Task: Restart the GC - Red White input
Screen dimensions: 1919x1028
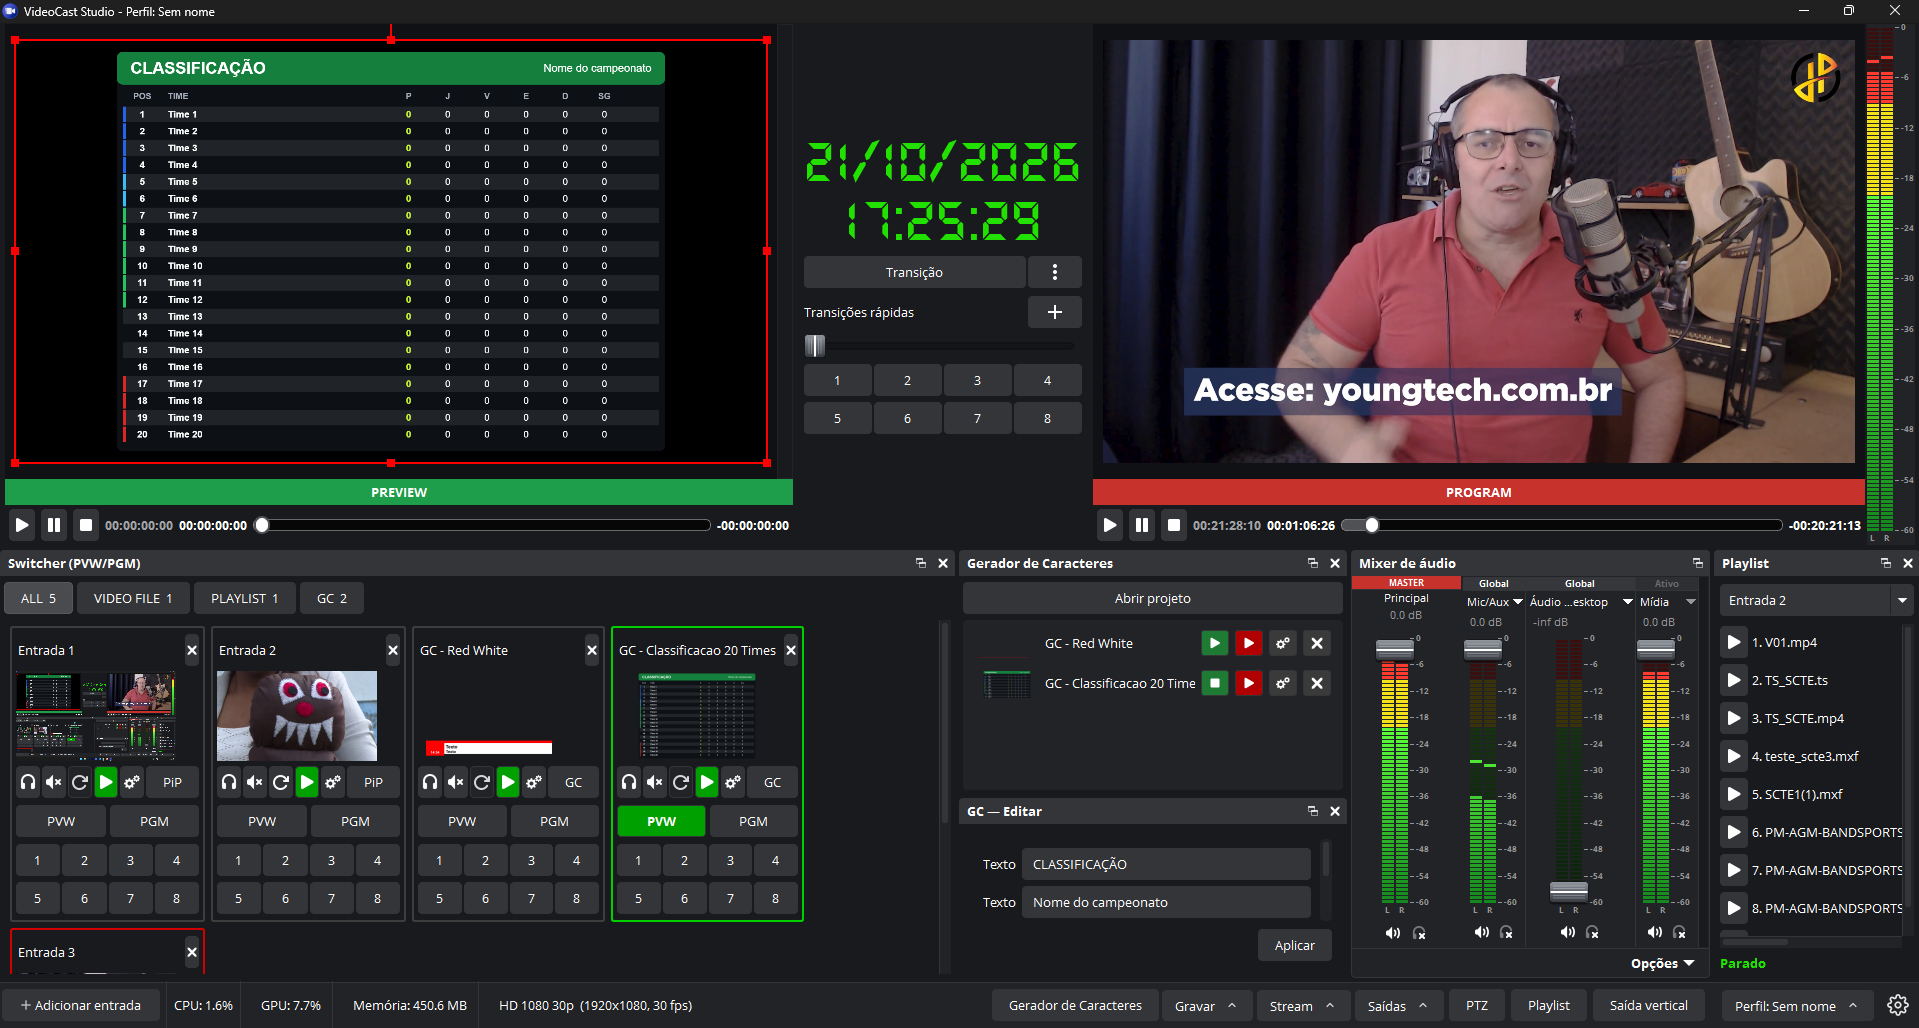Action: pos(482,782)
